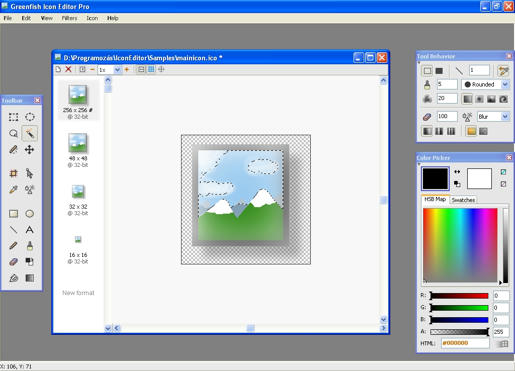
Task: Open the Blur retouch mode dropdown
Action: [x=505, y=116]
